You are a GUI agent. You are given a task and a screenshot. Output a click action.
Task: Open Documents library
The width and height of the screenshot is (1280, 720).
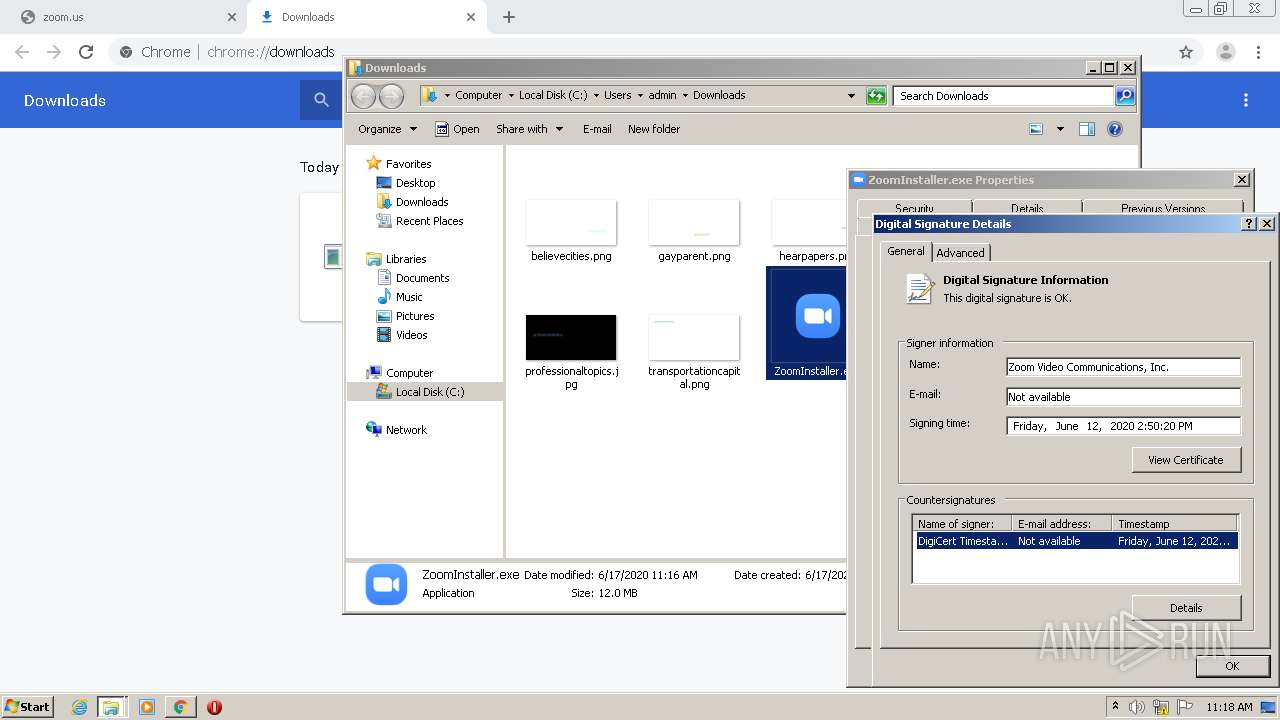click(422, 278)
